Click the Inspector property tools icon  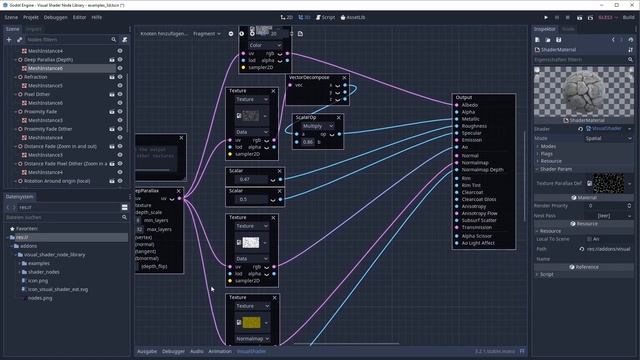point(631,49)
